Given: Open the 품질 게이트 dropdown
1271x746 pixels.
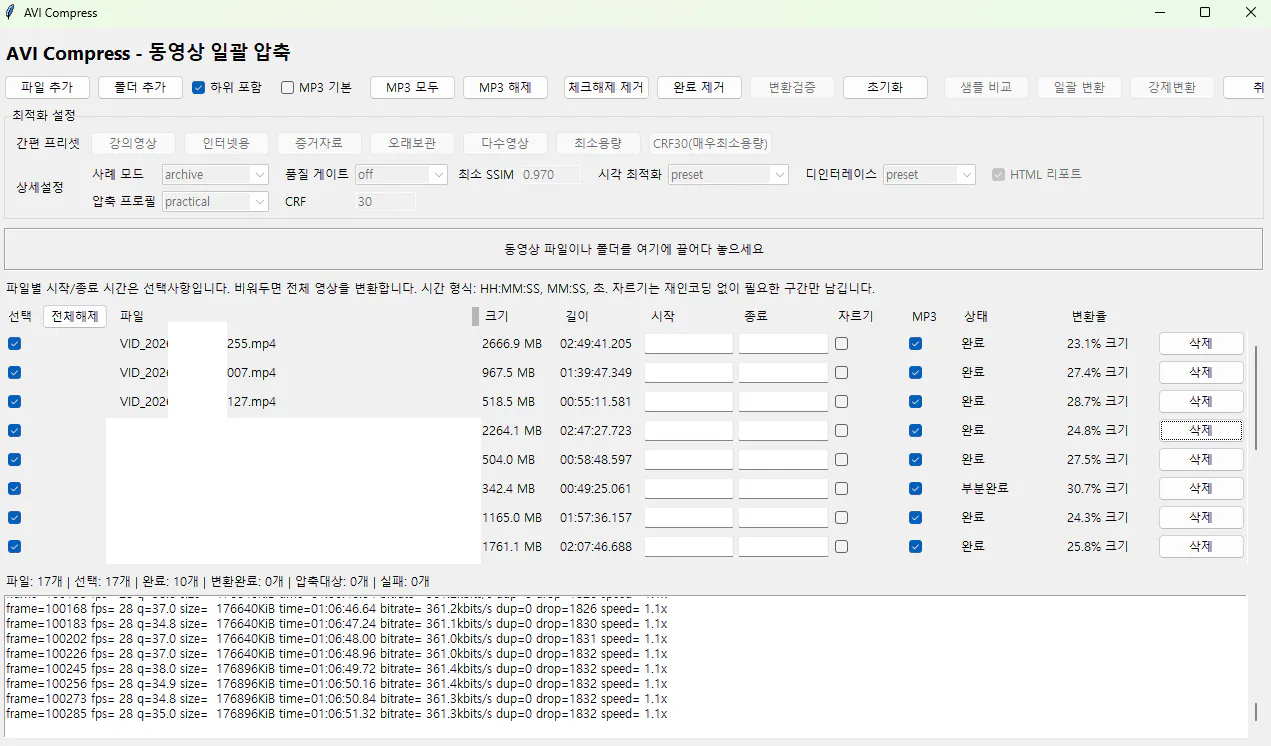Looking at the screenshot, I should pos(401,174).
